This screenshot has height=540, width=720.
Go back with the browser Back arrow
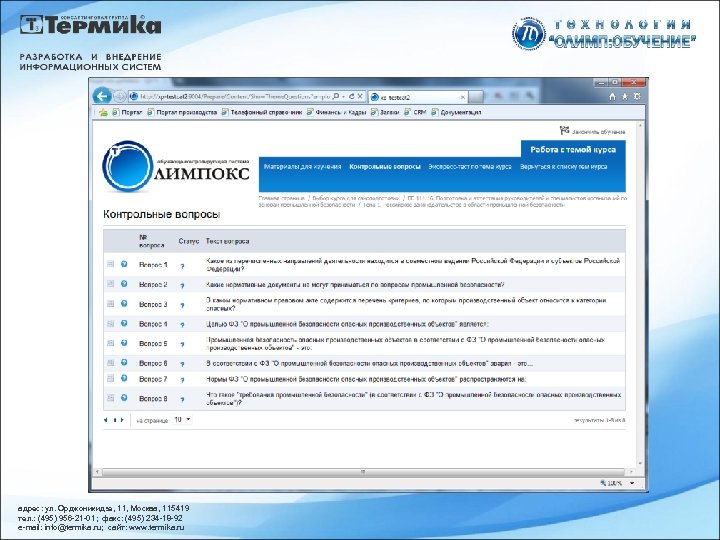102,96
